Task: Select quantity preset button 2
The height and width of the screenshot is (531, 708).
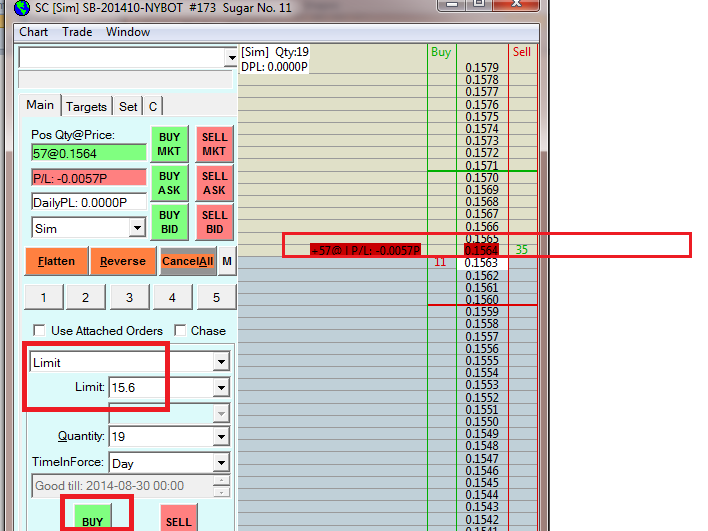Action: pyautogui.click(x=85, y=297)
